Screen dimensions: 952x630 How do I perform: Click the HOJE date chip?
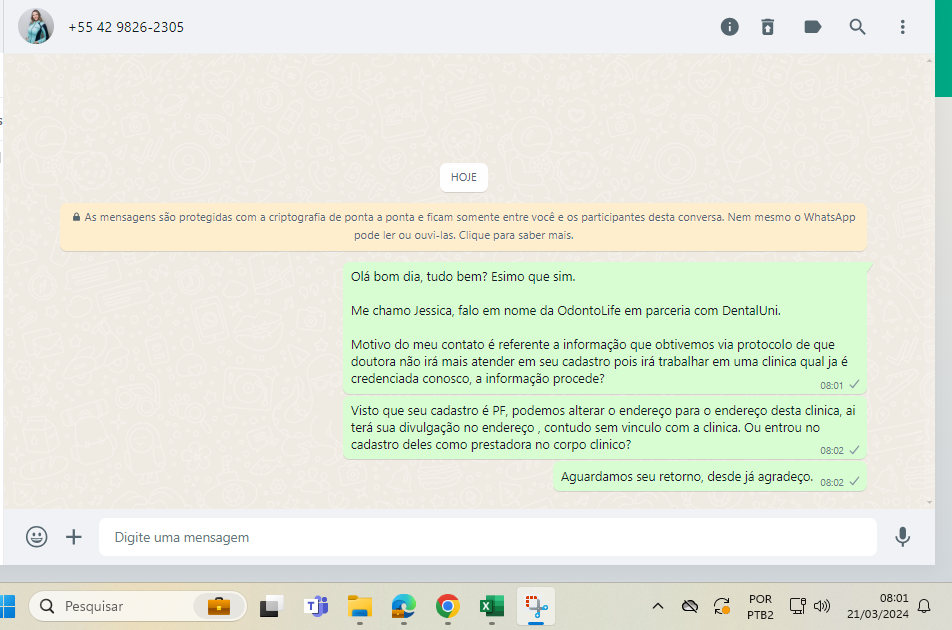pos(463,177)
